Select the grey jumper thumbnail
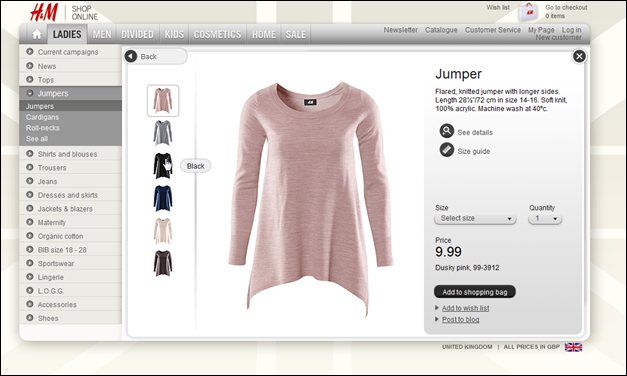This screenshot has height=376, width=627. tap(163, 133)
